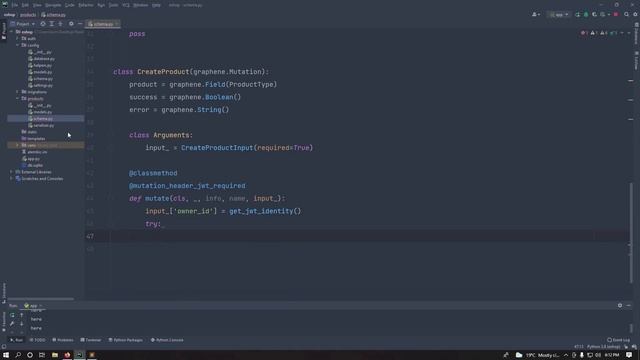Open the app run configuration dropdown
Image resolution: width=640 pixels, height=360 pixels.
coord(559,14)
